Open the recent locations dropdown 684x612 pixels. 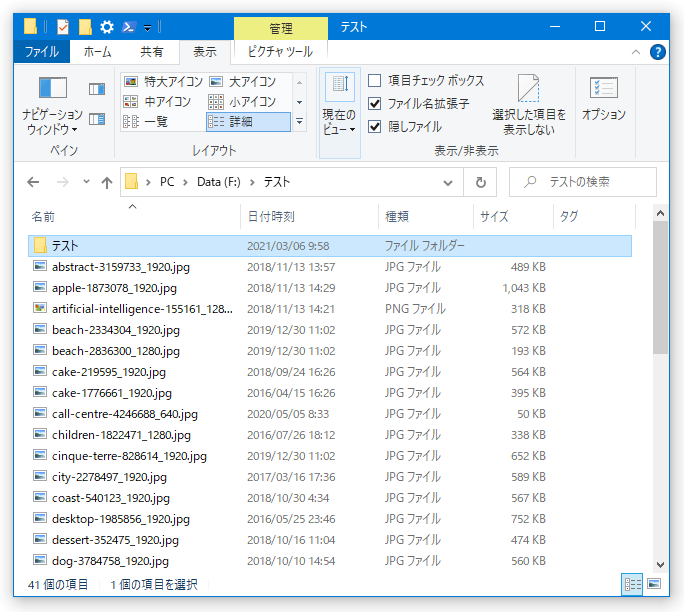click(x=86, y=181)
